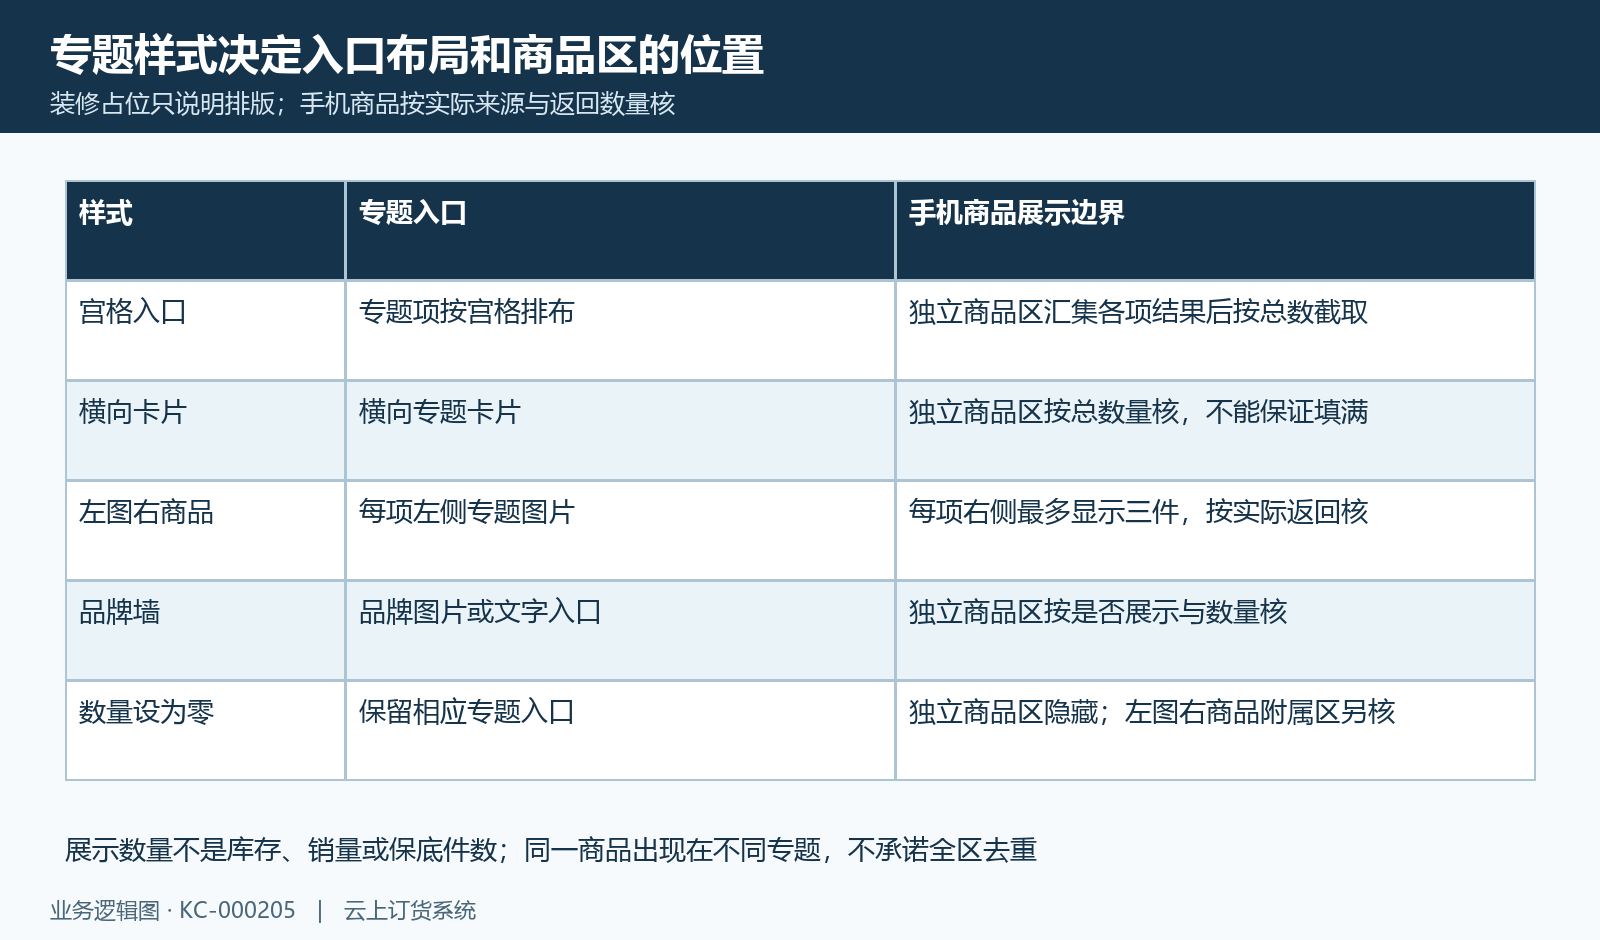Viewport: 1600px width, 940px height.
Task: Click the 手机商品展示边界 column header
Action: [1215, 230]
